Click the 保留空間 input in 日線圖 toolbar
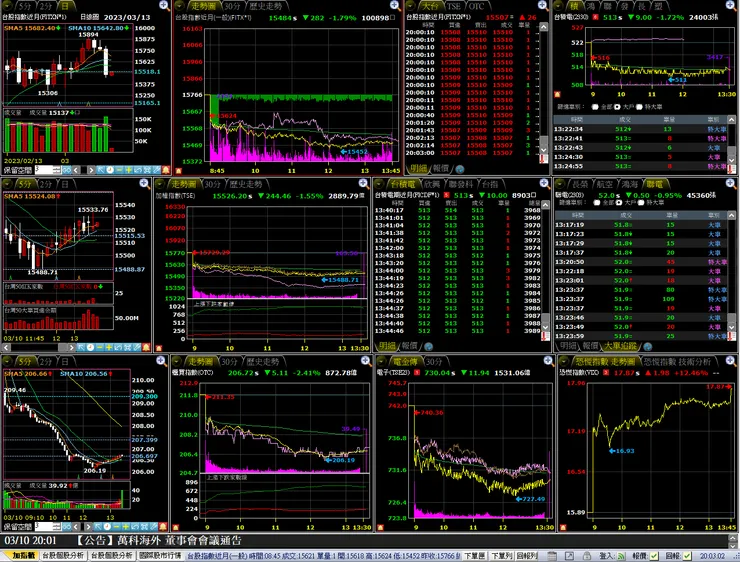The height and width of the screenshot is (562, 740). point(44,170)
